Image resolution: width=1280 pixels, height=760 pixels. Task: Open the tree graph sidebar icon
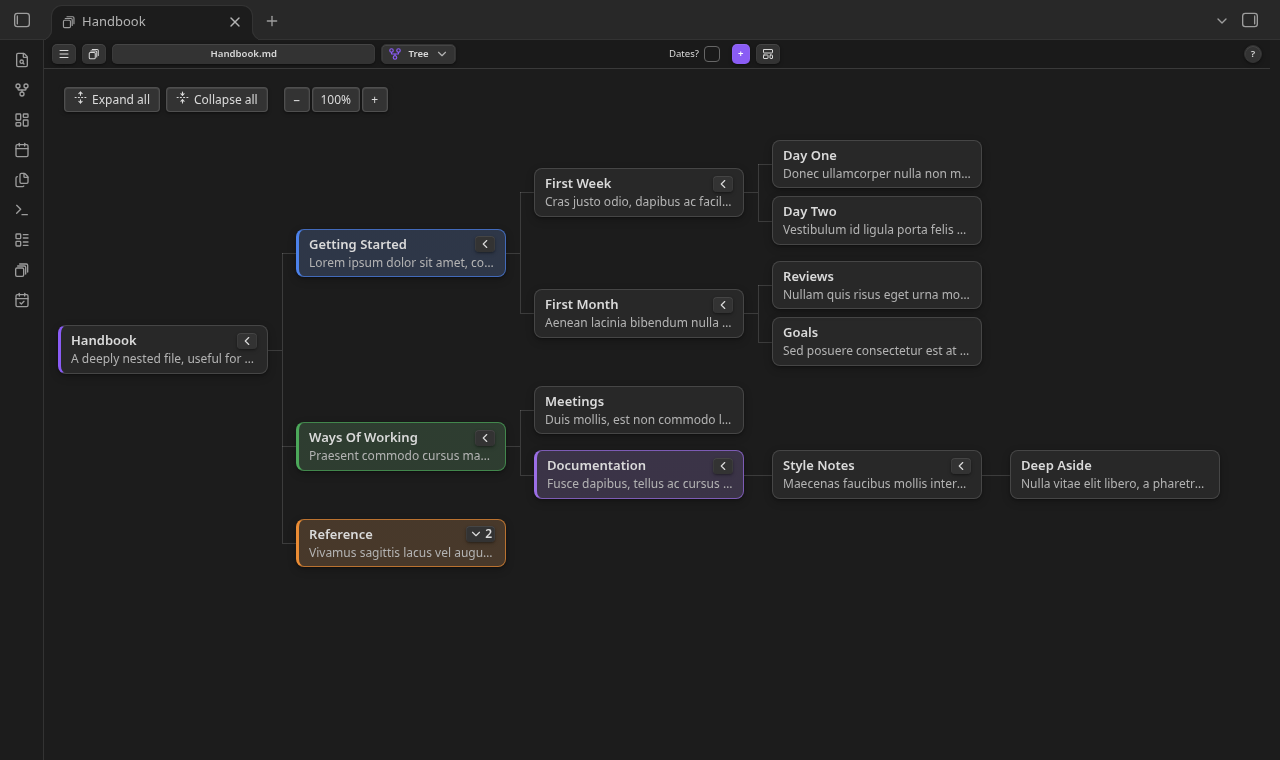click(x=22, y=90)
